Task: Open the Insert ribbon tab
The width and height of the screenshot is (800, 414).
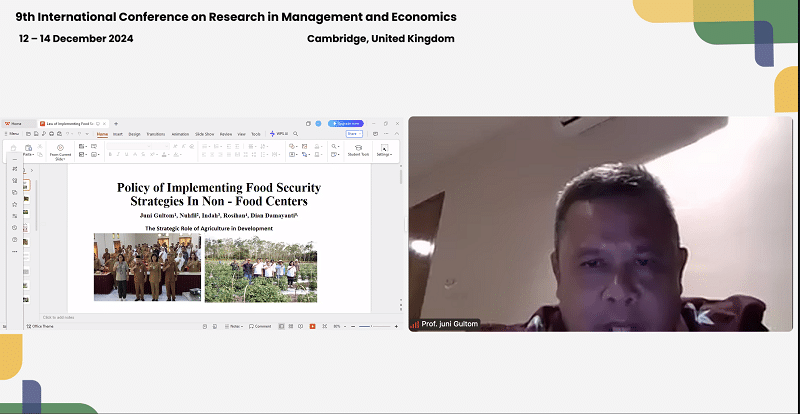Action: pos(117,133)
